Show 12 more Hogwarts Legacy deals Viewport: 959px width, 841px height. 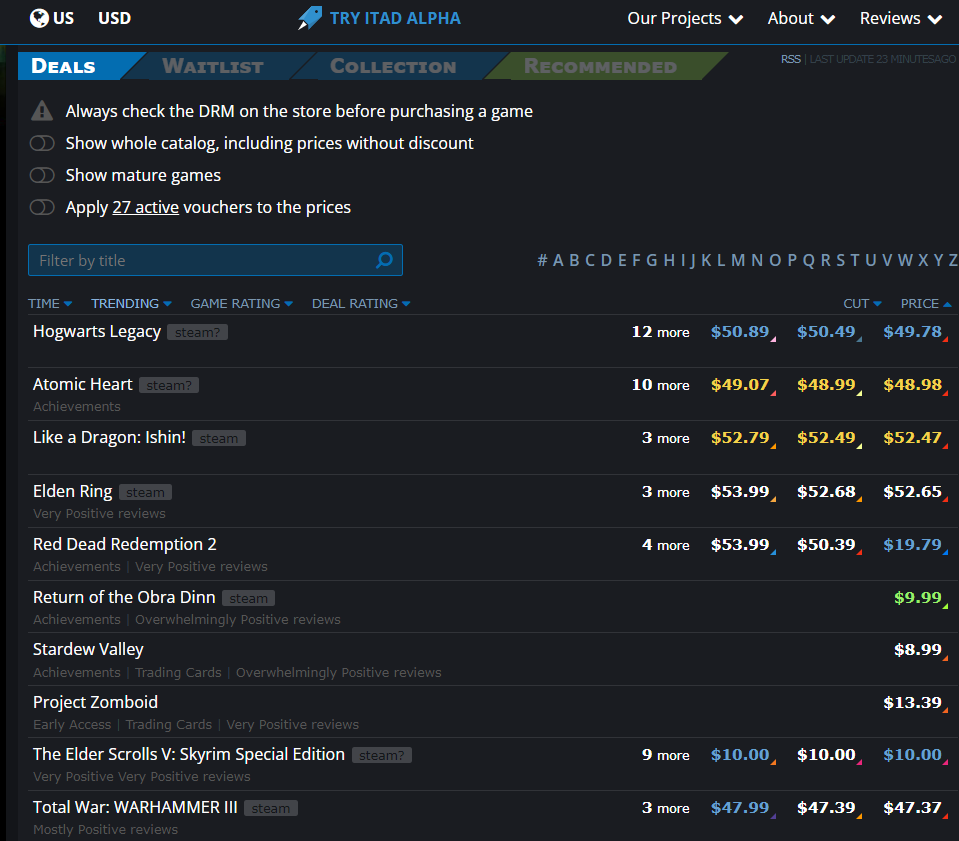coord(661,332)
